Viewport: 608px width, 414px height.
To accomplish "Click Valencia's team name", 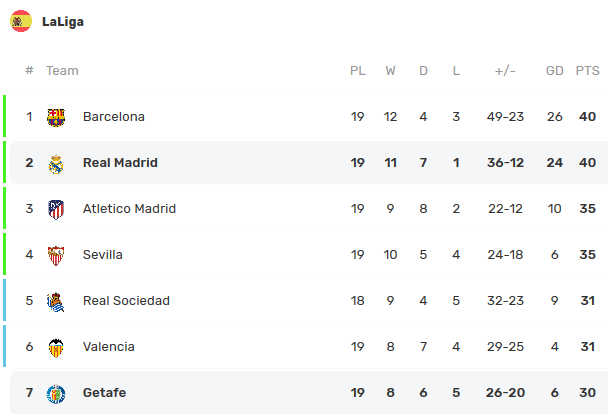I will [x=109, y=347].
